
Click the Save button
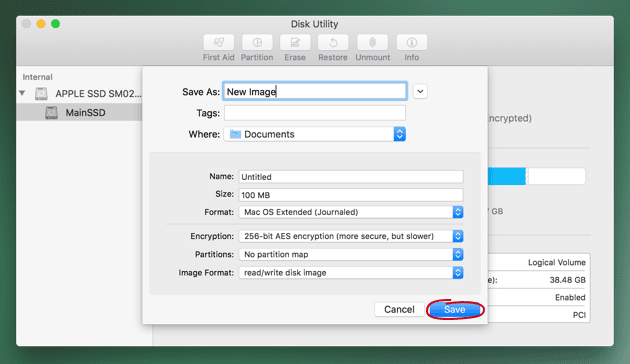pyautogui.click(x=454, y=310)
